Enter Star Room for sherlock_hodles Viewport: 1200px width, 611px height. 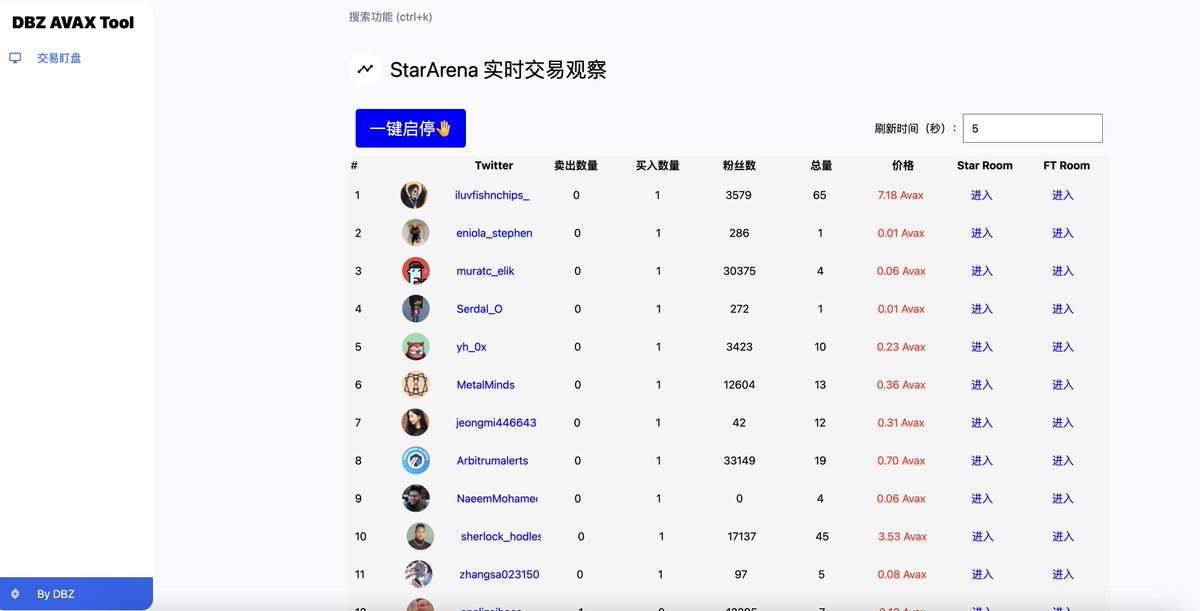tap(982, 537)
